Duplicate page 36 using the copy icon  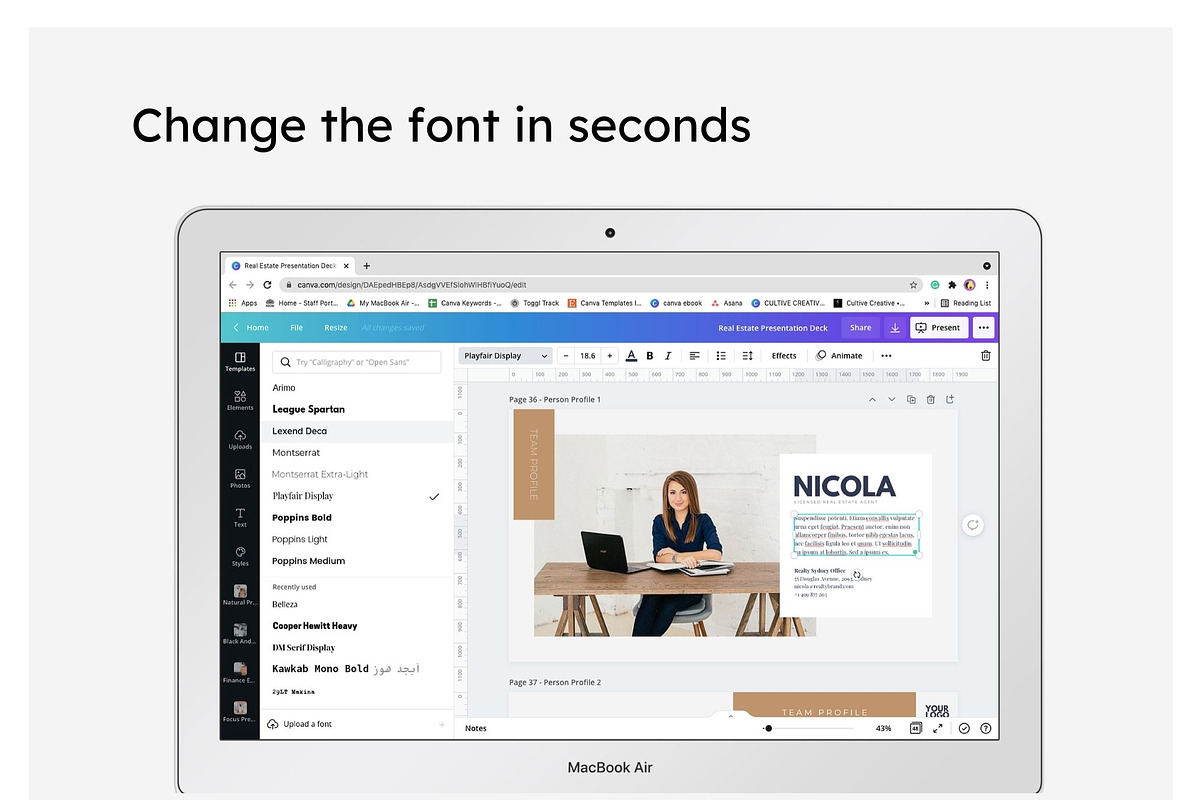click(x=911, y=399)
